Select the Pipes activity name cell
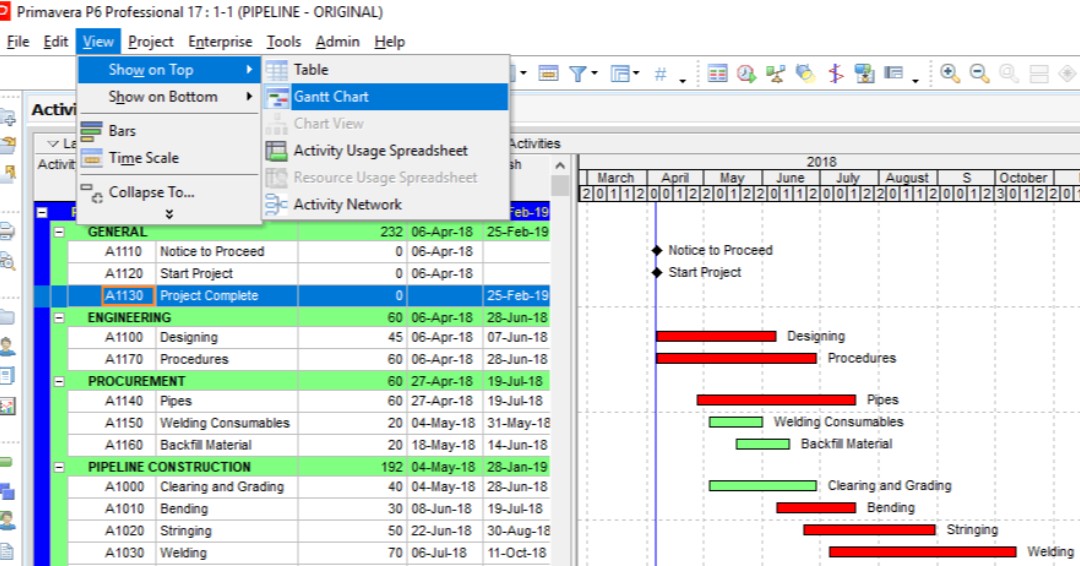The image size is (1080, 566). 227,401
